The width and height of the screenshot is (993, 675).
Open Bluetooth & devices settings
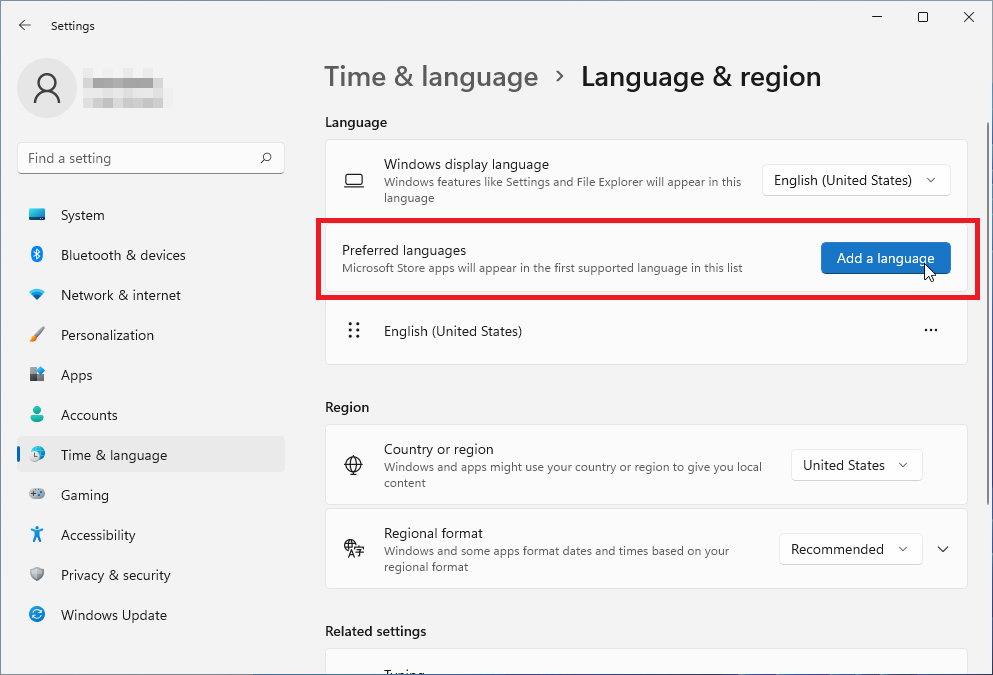point(151,255)
